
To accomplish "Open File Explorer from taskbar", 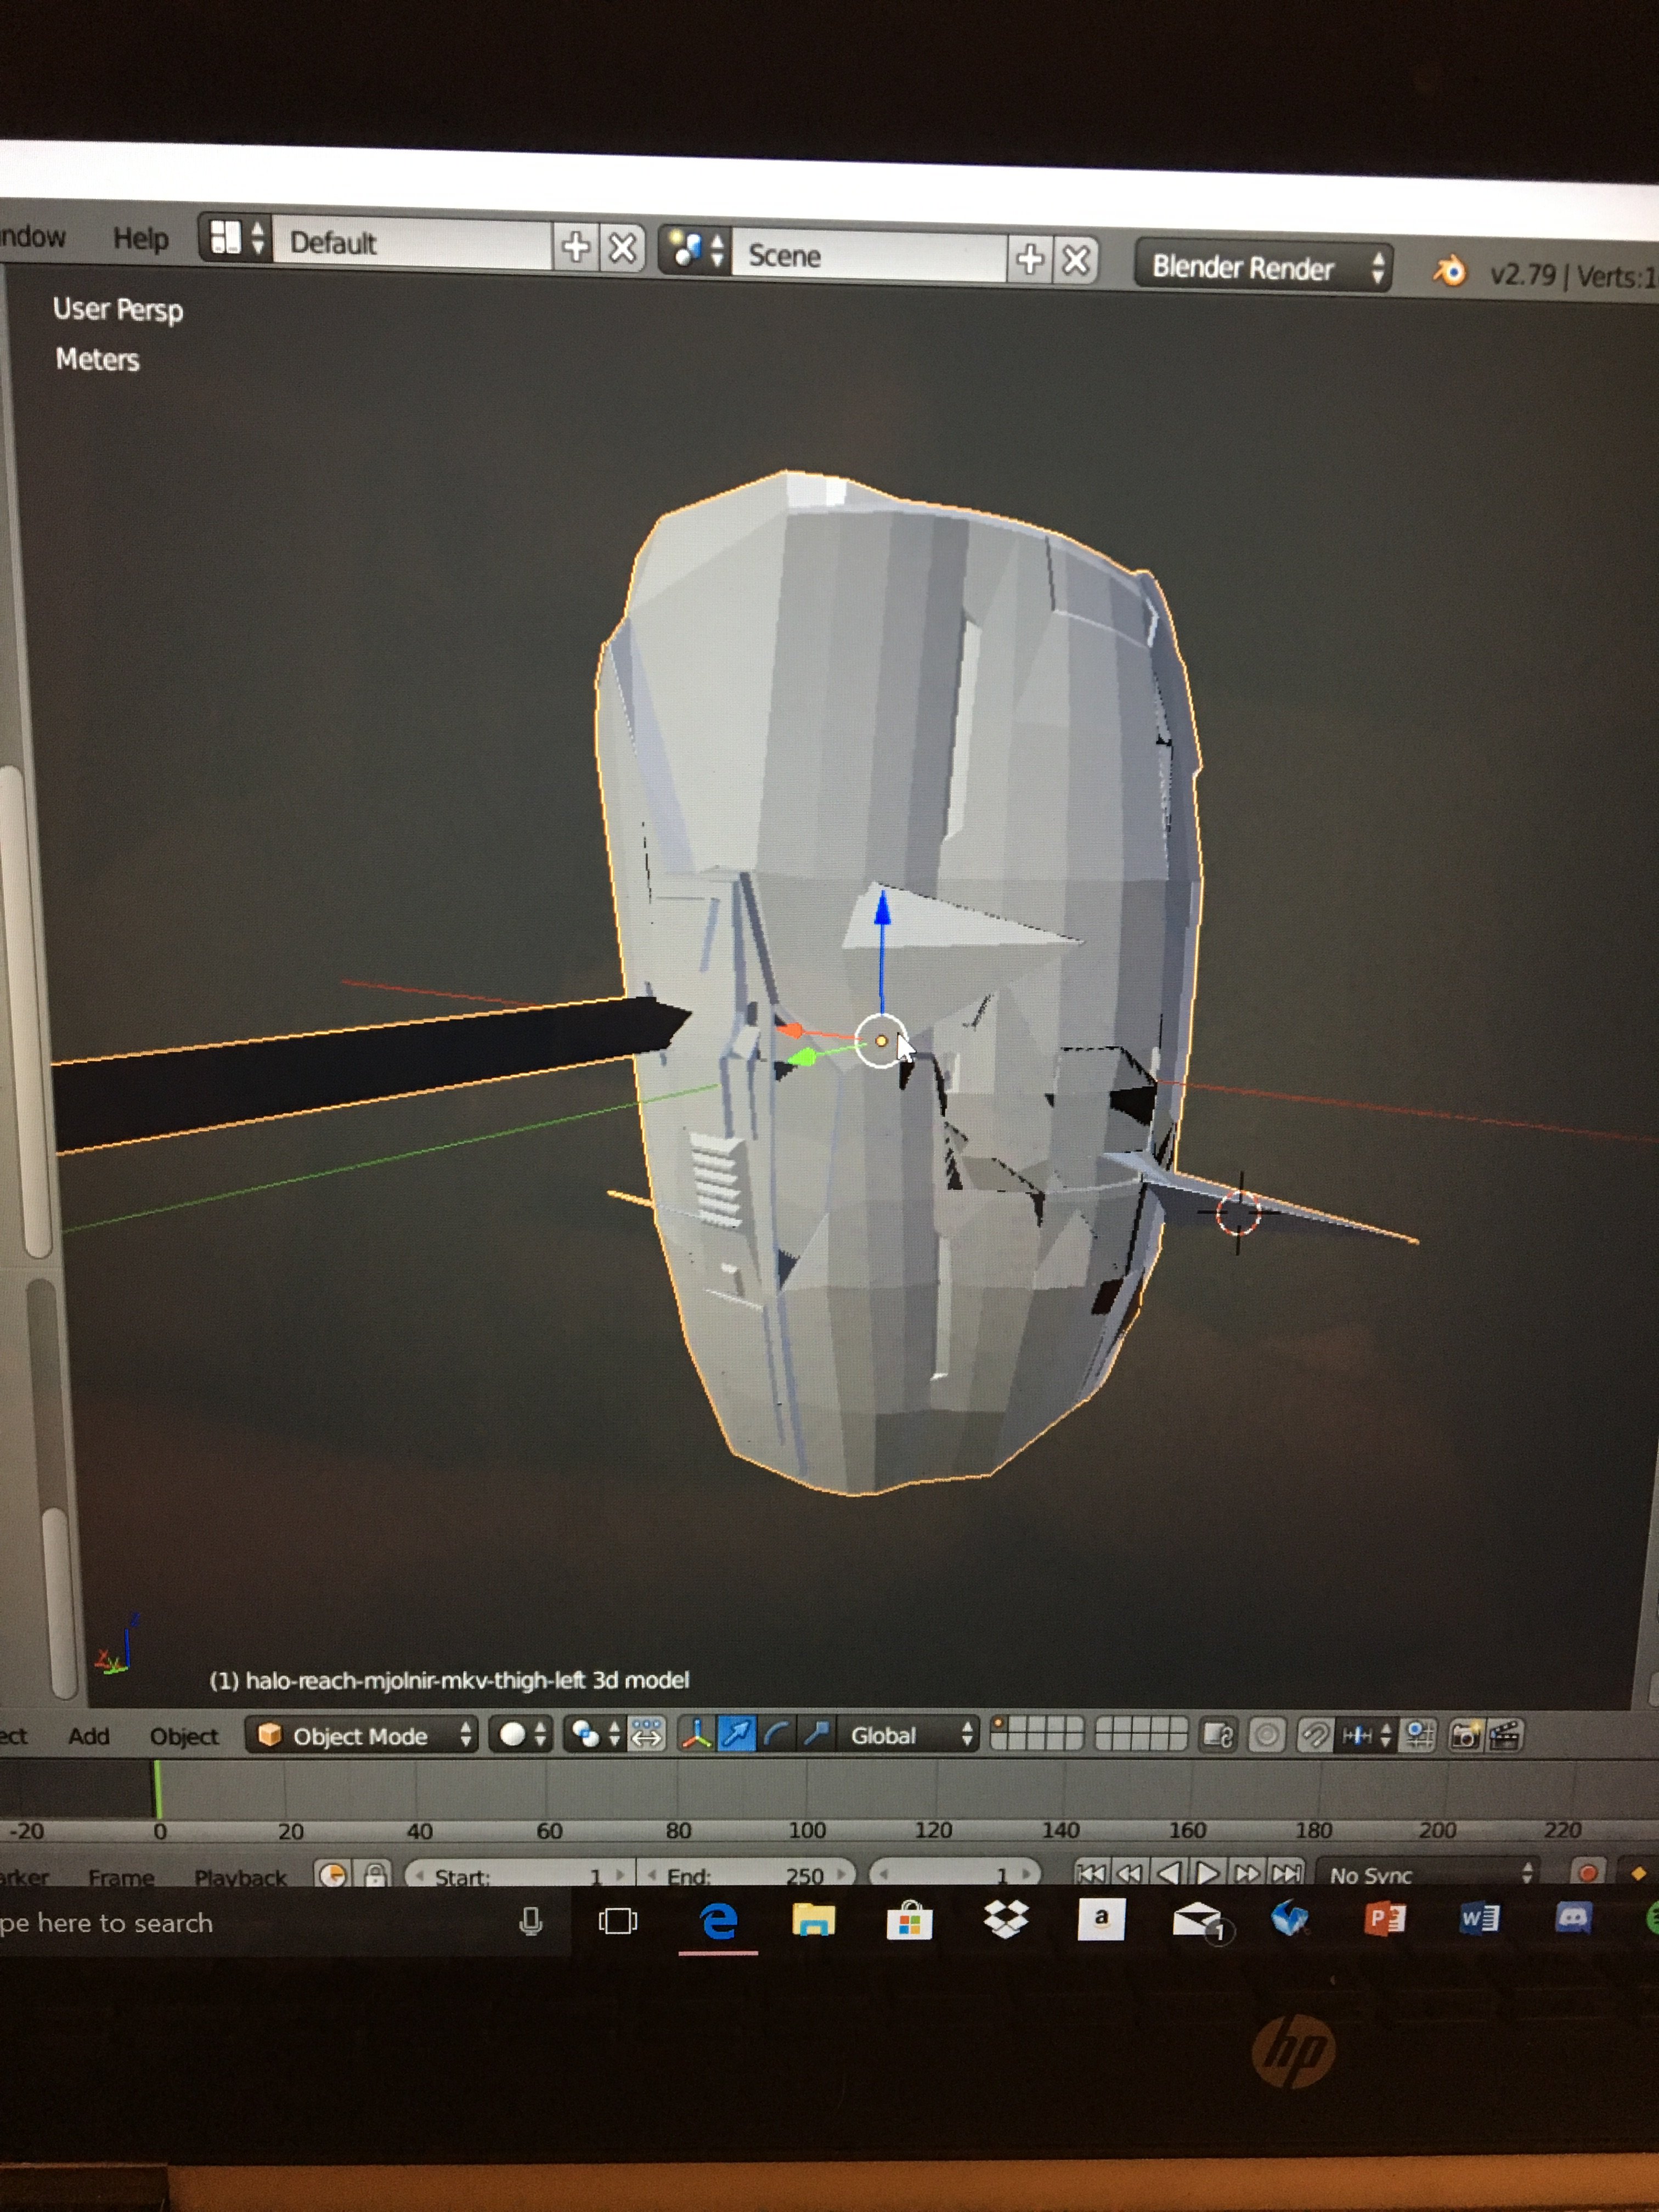I will (813, 1920).
